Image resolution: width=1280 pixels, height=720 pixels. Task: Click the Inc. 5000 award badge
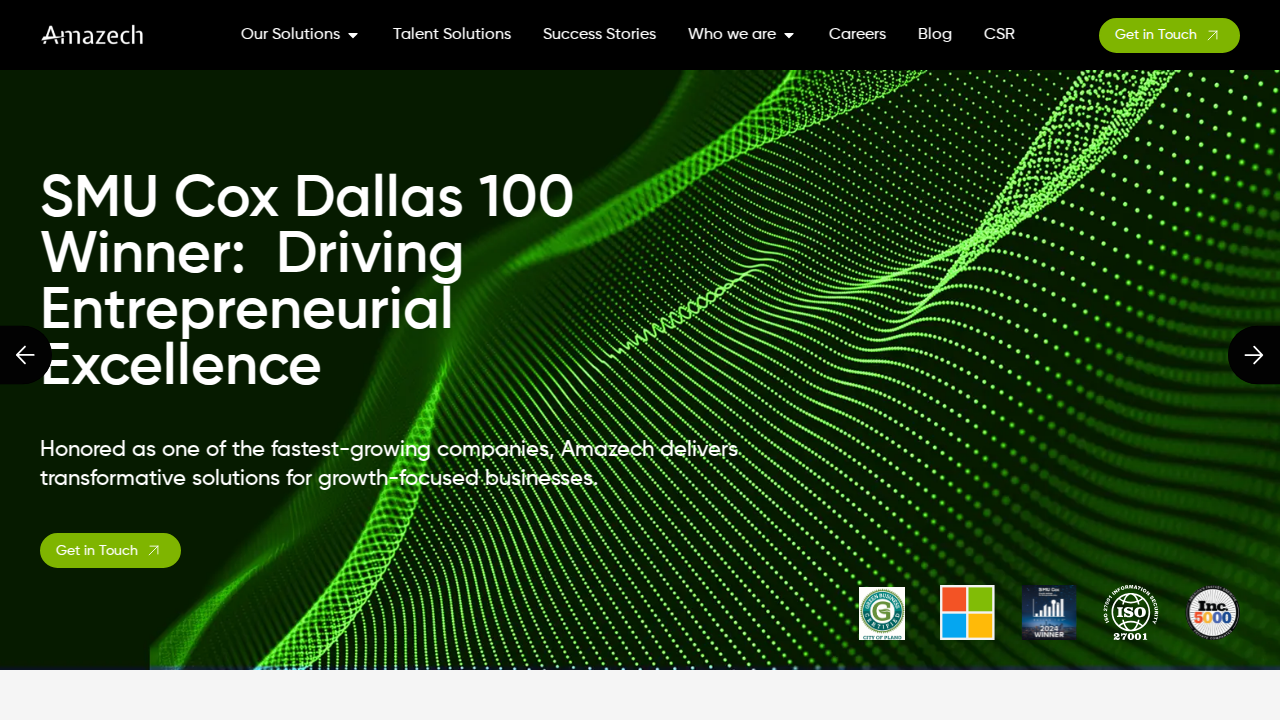pyautogui.click(x=1213, y=612)
